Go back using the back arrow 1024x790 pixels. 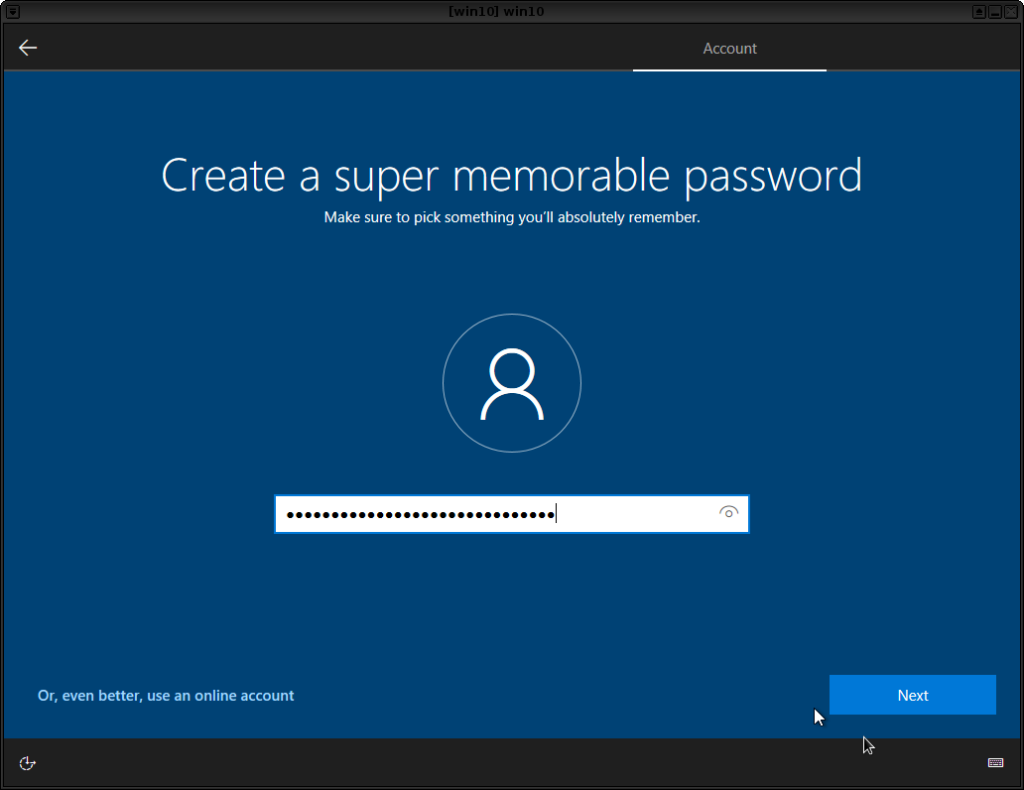pos(27,48)
